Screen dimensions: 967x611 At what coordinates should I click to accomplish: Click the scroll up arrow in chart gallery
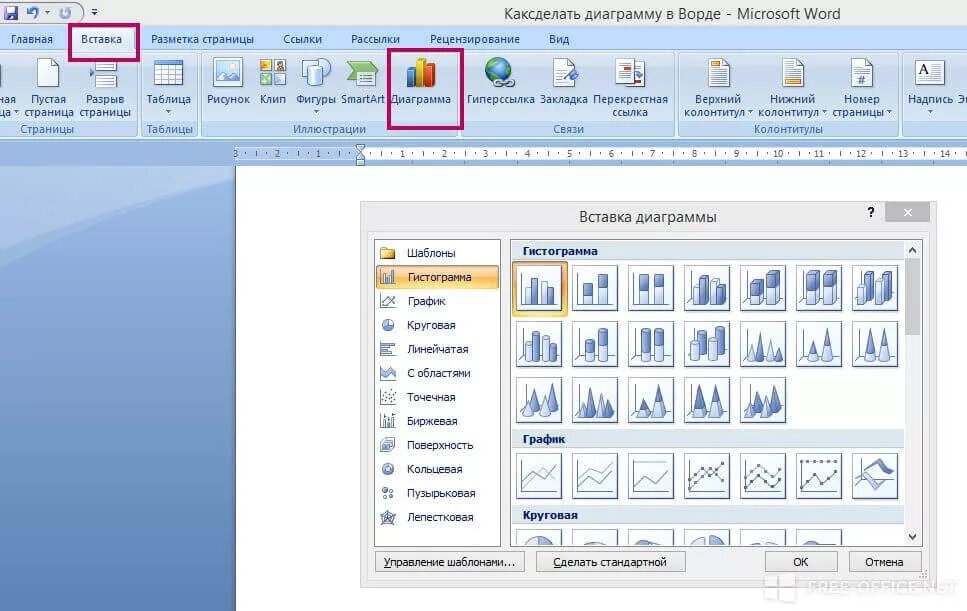click(912, 250)
